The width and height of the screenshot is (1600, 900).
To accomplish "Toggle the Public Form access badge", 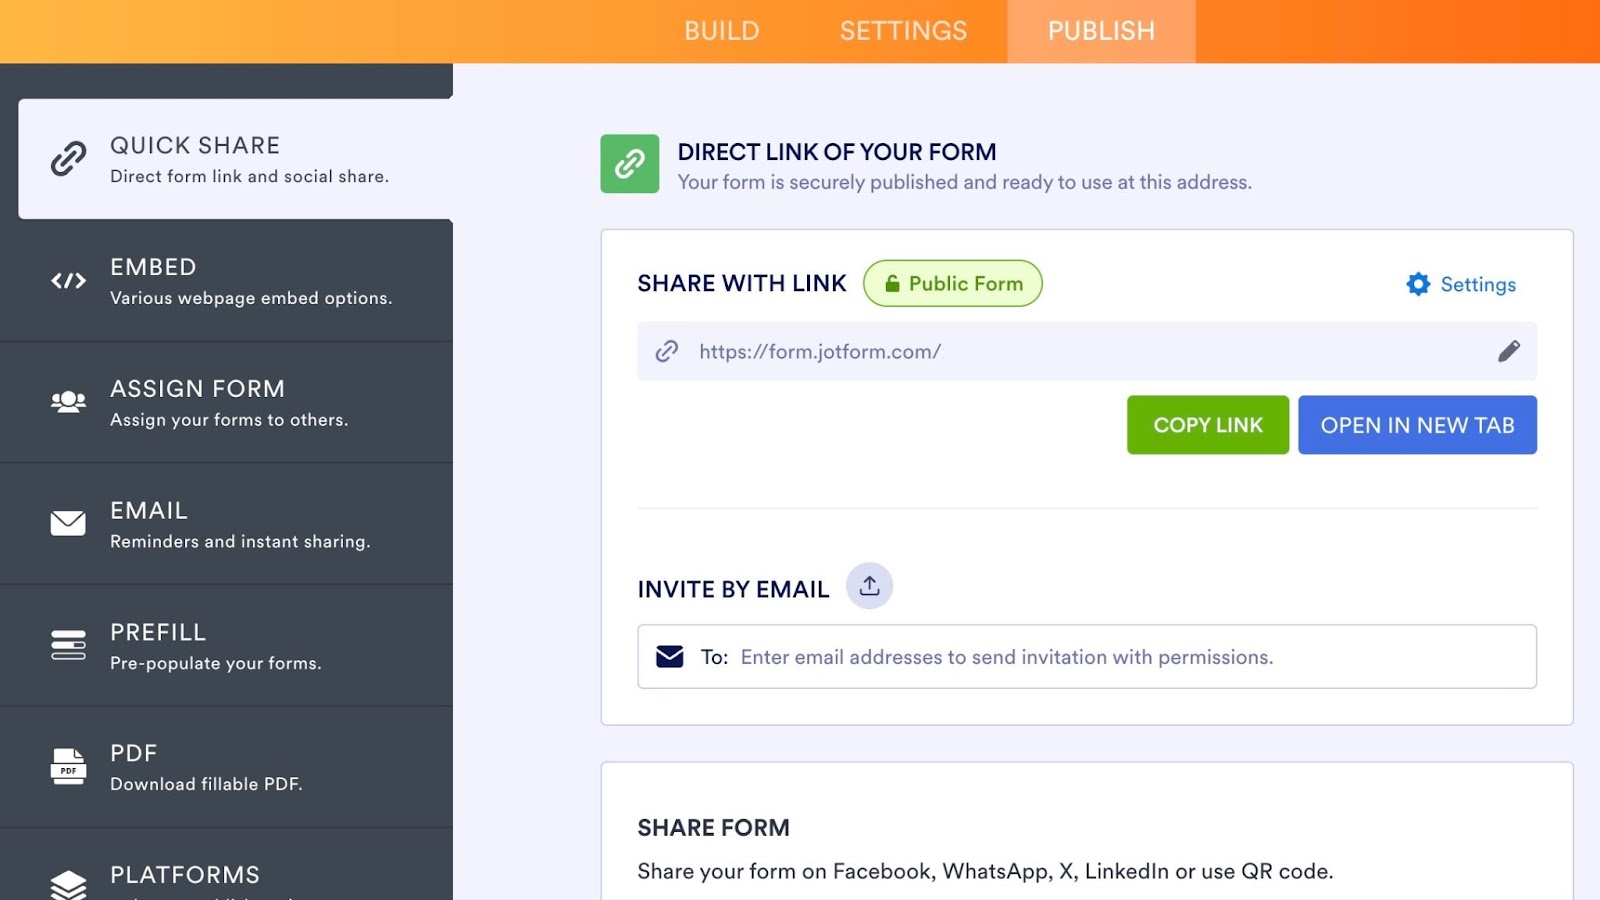I will (952, 284).
